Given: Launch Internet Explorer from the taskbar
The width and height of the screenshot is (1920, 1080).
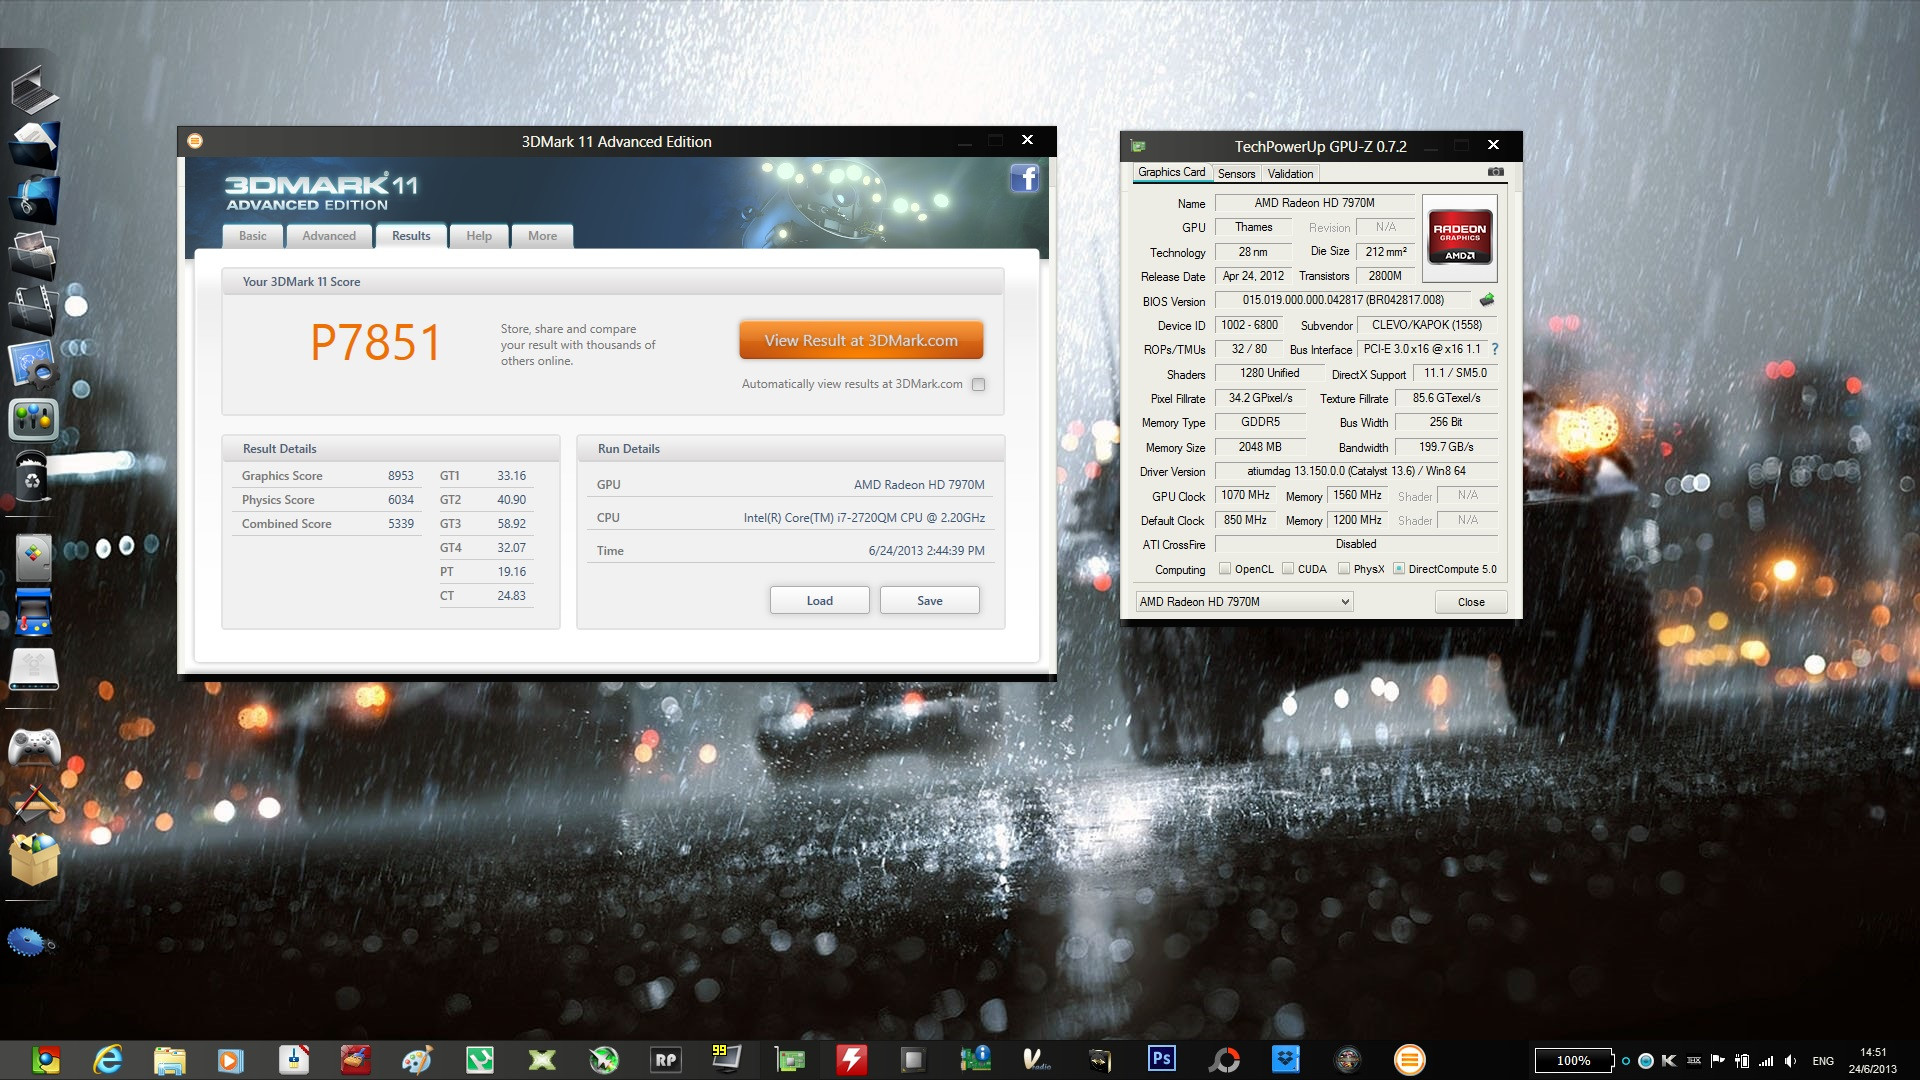Looking at the screenshot, I should click(x=108, y=1060).
